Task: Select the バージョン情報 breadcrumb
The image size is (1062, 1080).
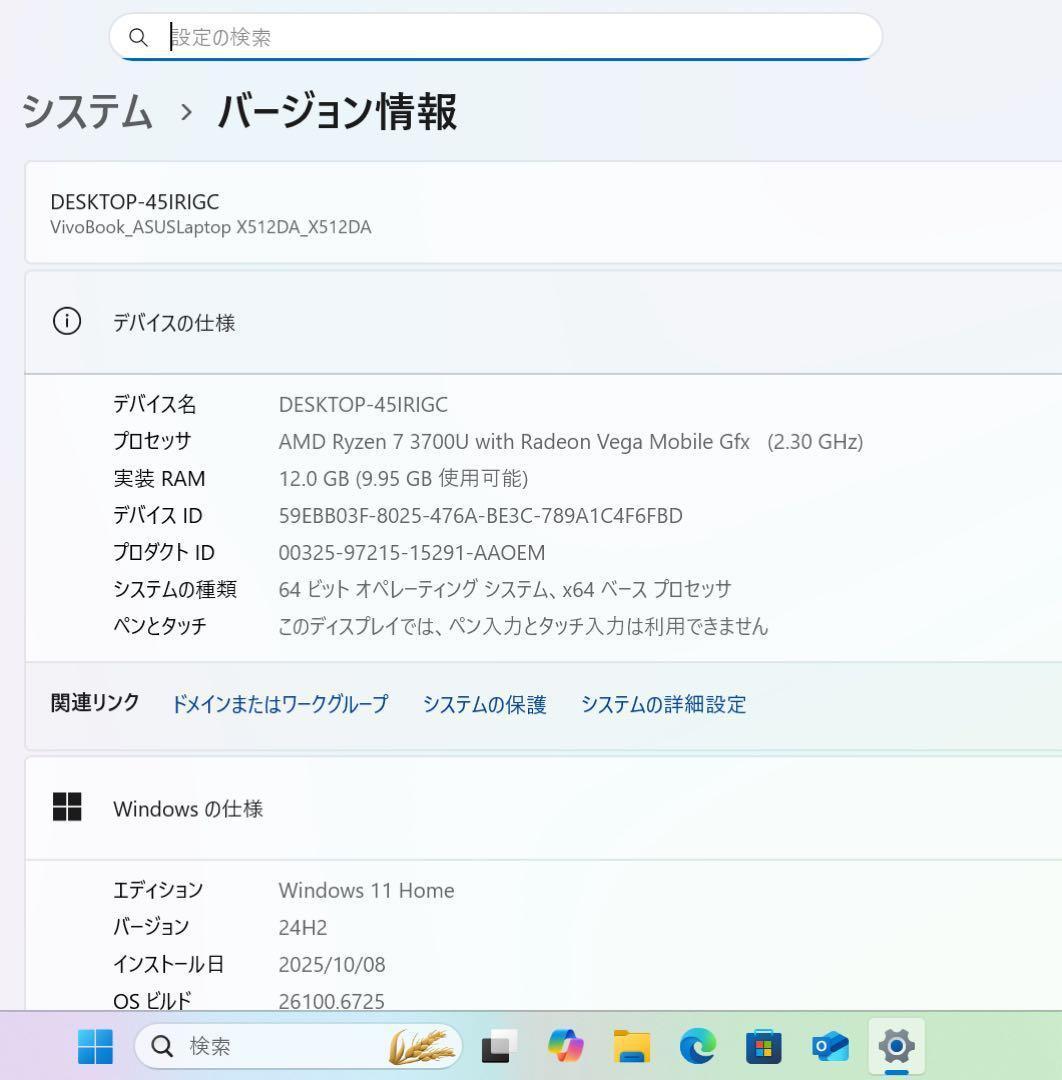Action: 338,113
